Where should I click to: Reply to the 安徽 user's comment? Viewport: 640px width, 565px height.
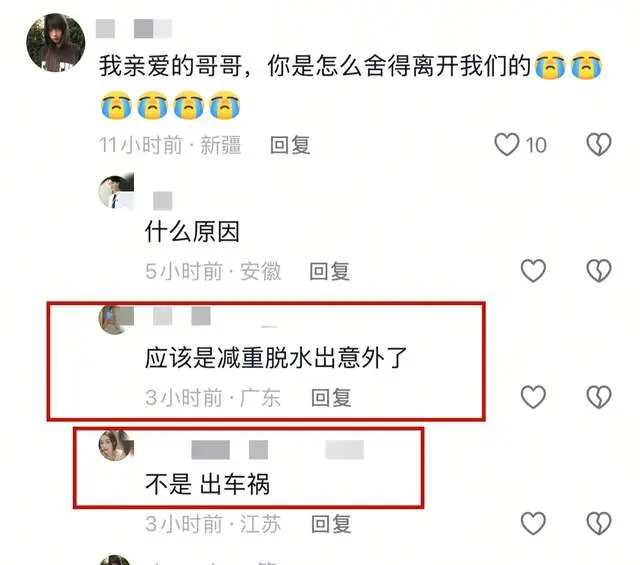(329, 271)
